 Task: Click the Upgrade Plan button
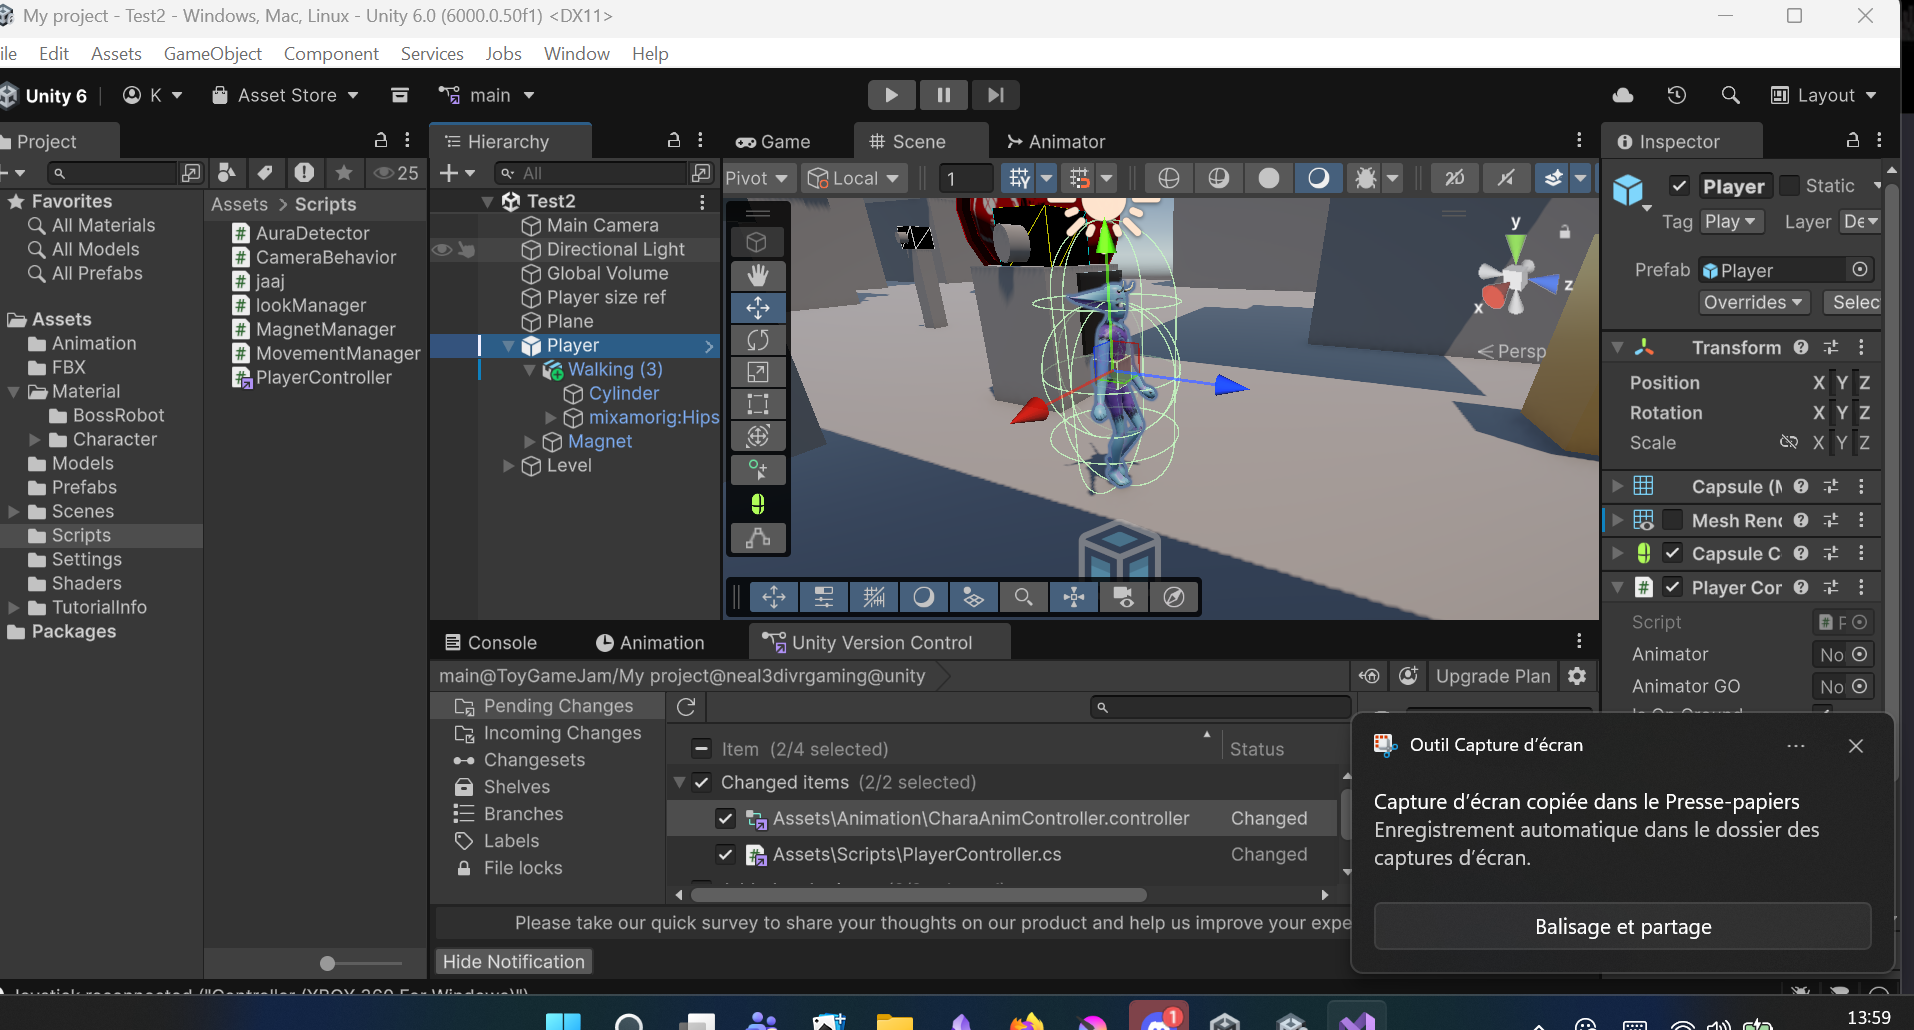[x=1493, y=676]
